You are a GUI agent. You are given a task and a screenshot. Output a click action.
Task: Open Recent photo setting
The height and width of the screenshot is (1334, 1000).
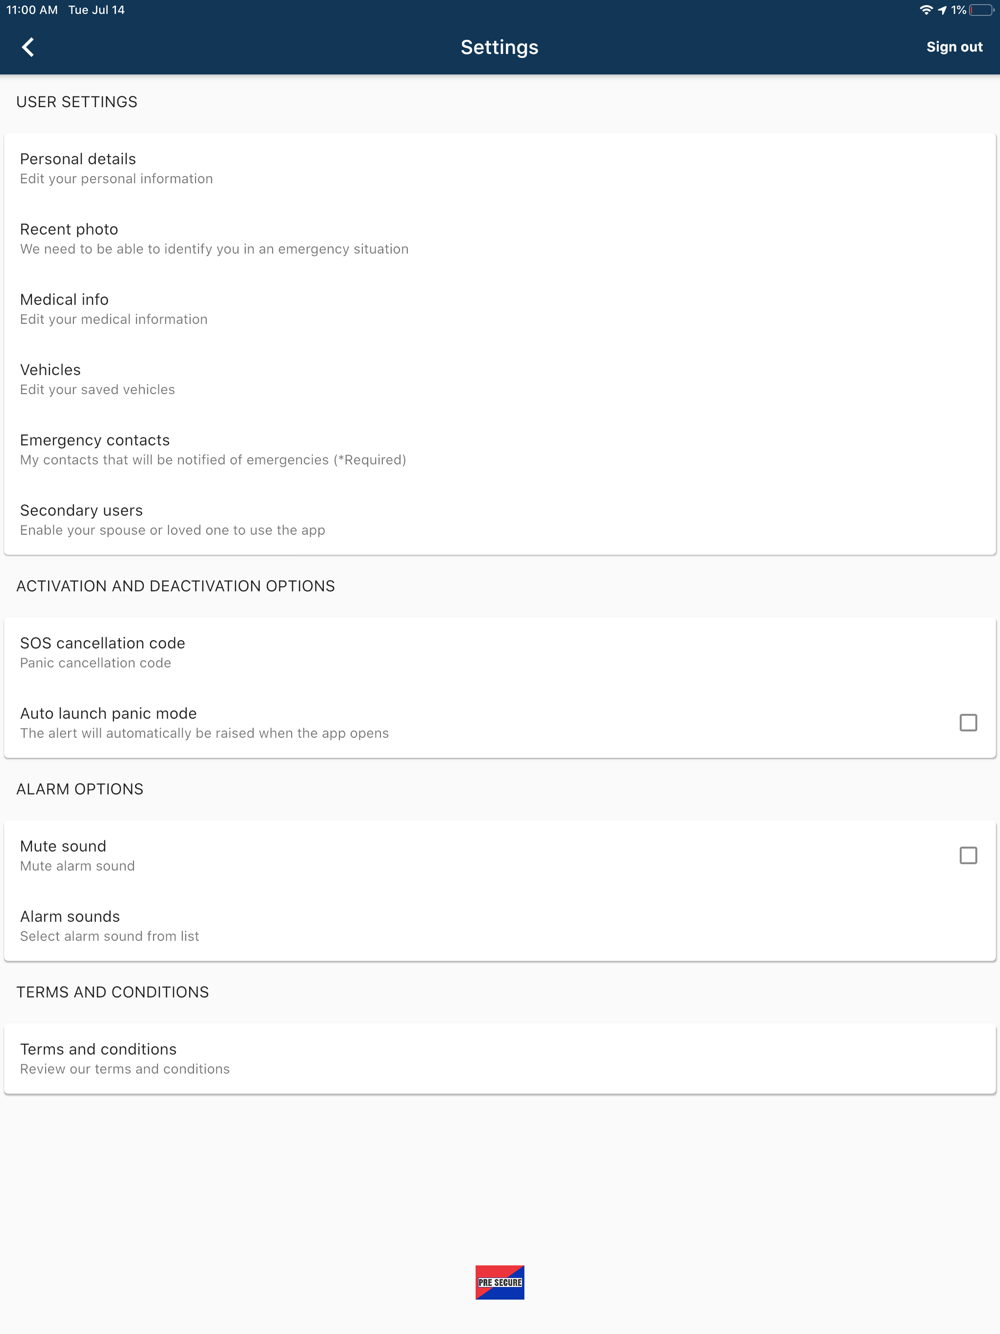tap(500, 238)
